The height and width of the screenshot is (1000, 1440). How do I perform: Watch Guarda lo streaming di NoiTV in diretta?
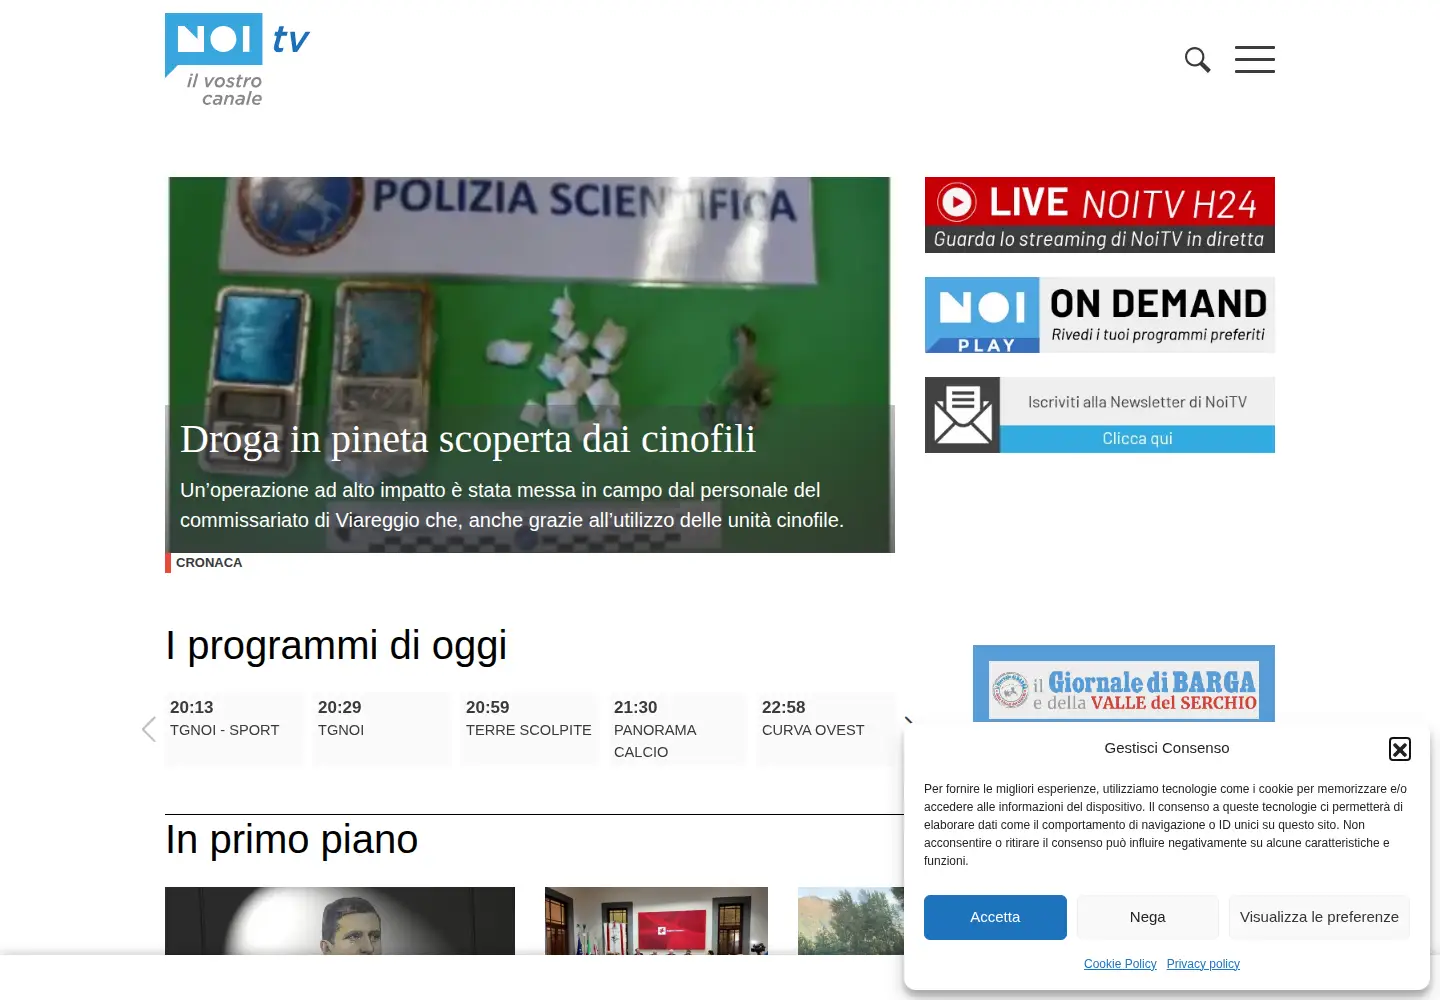(1100, 239)
